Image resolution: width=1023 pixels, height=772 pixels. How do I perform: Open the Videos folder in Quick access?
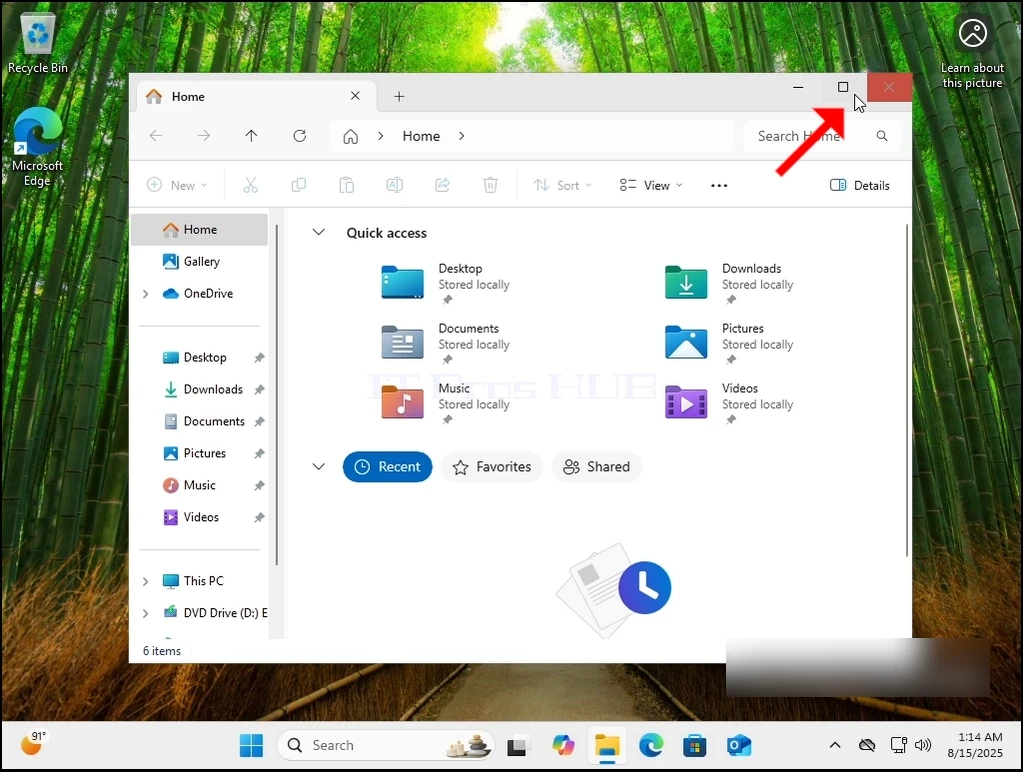coord(686,402)
